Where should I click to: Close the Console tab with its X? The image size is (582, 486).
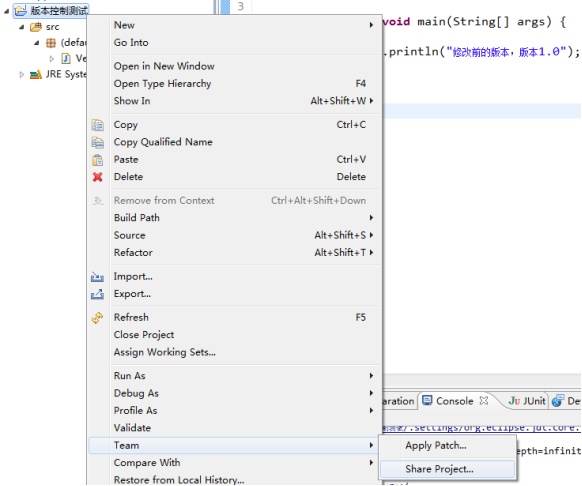coord(484,400)
